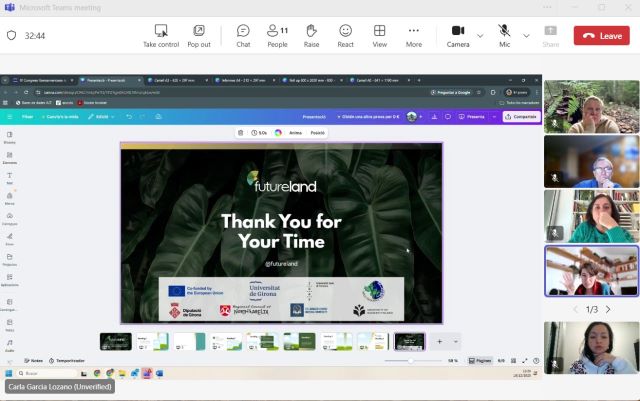The image size is (640, 401).
Task: Open the React emoji options
Action: (345, 36)
